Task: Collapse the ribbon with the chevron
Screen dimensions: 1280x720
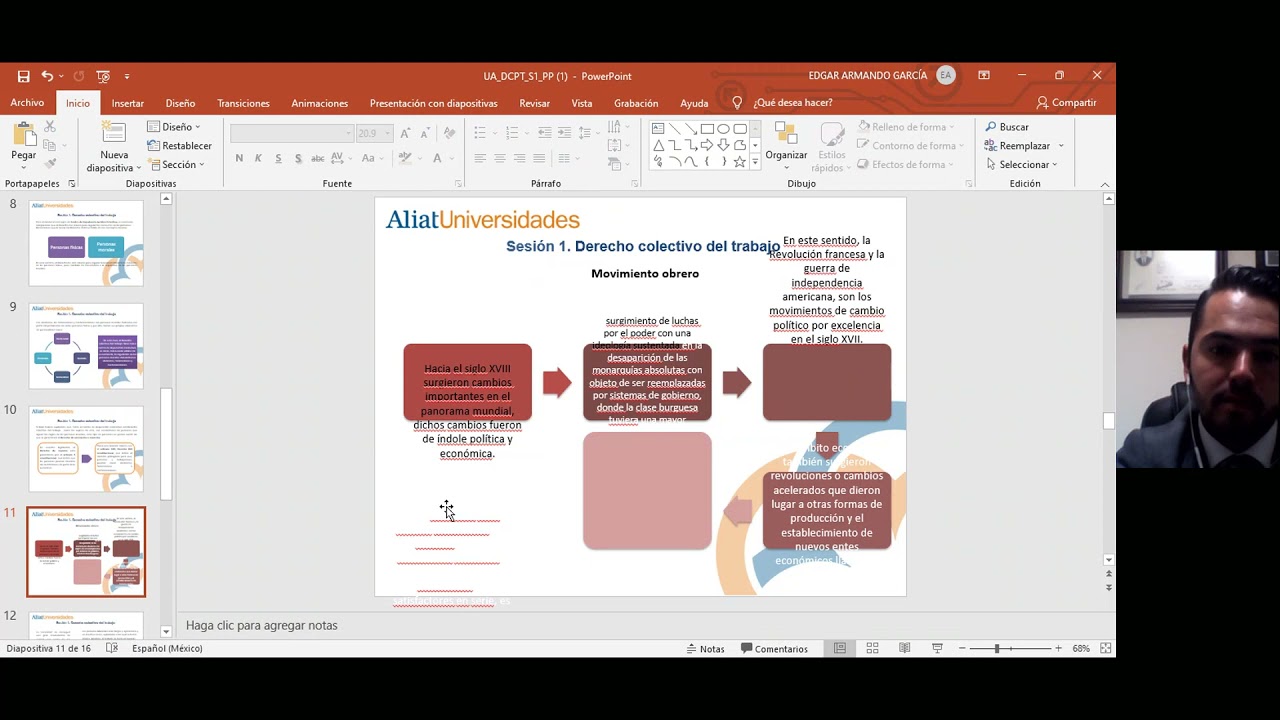Action: click(1105, 184)
